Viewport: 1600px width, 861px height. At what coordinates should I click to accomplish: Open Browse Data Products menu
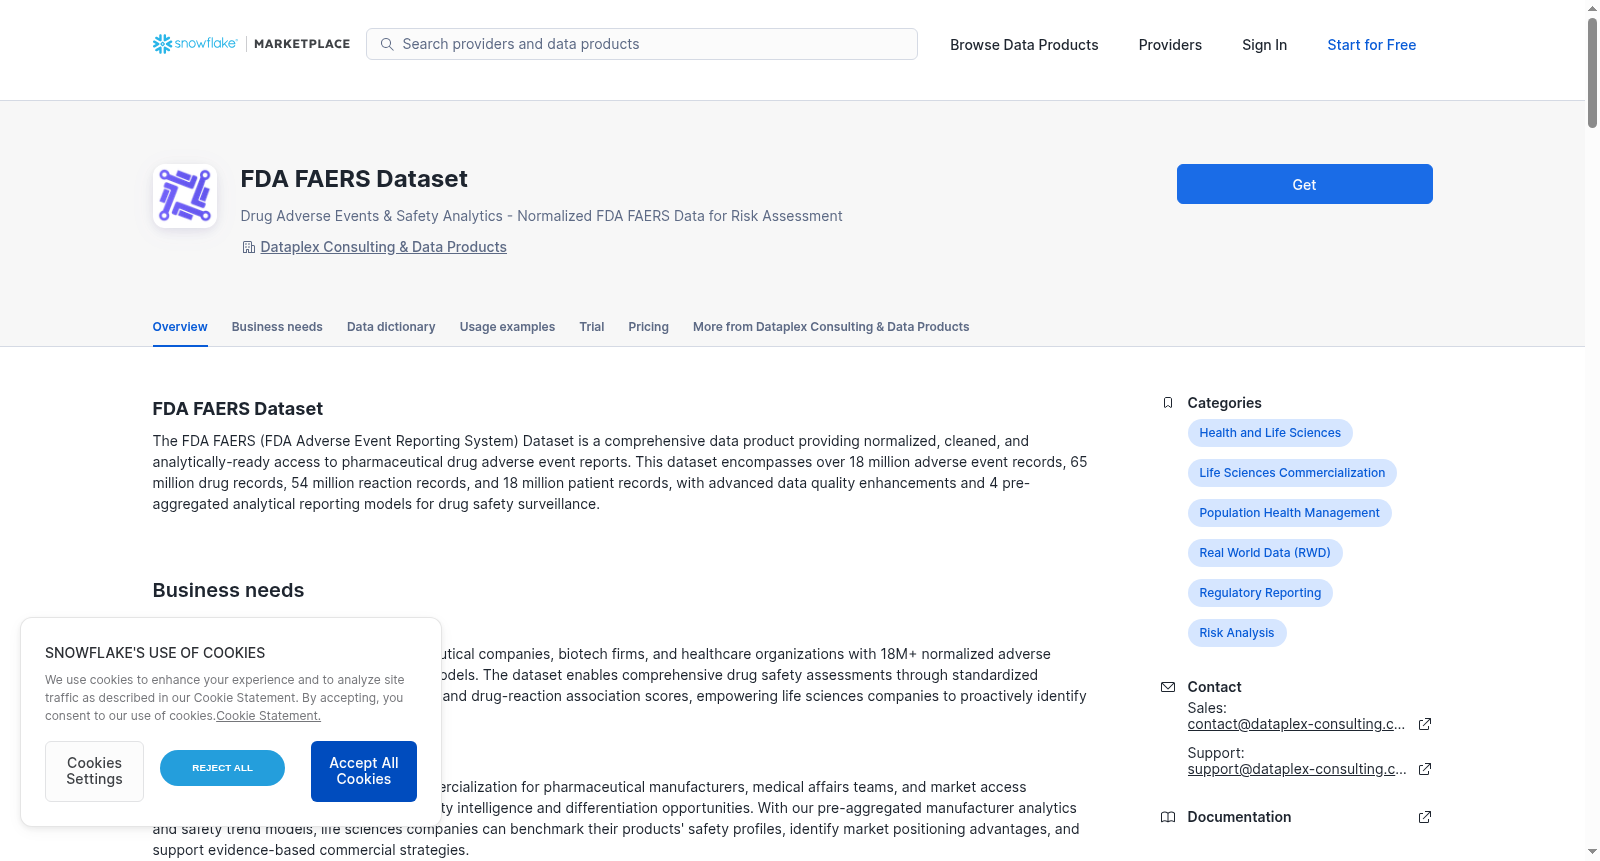click(1024, 45)
